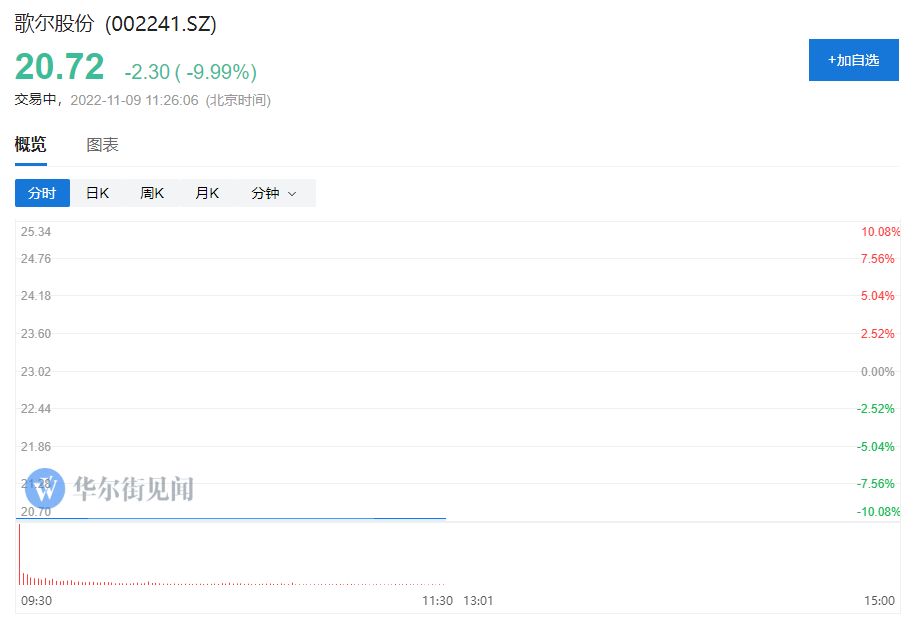918x621 pixels.
Task: Click the 23.02 price axis label
Action: [x=36, y=372]
